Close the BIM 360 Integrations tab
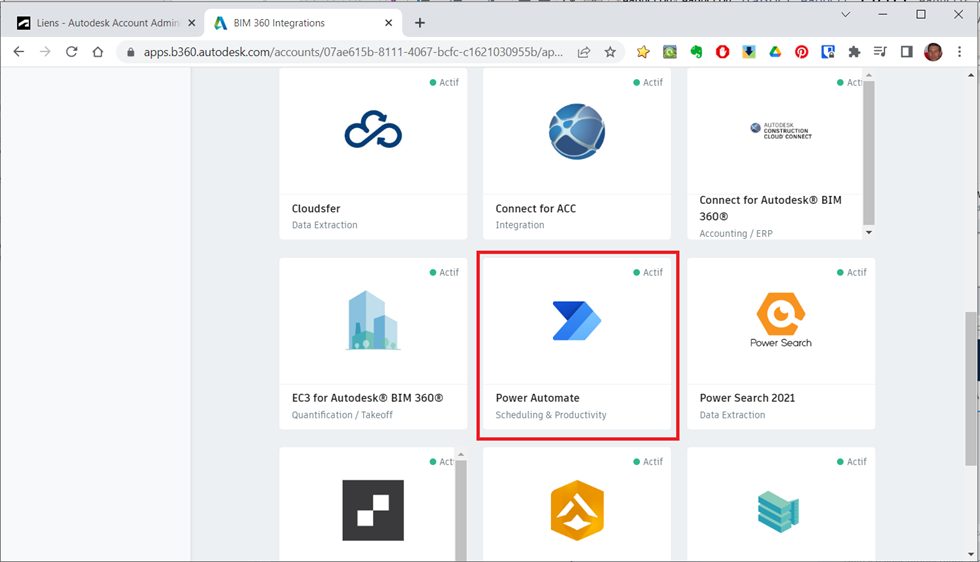Viewport: 980px width, 562px height. 388,23
